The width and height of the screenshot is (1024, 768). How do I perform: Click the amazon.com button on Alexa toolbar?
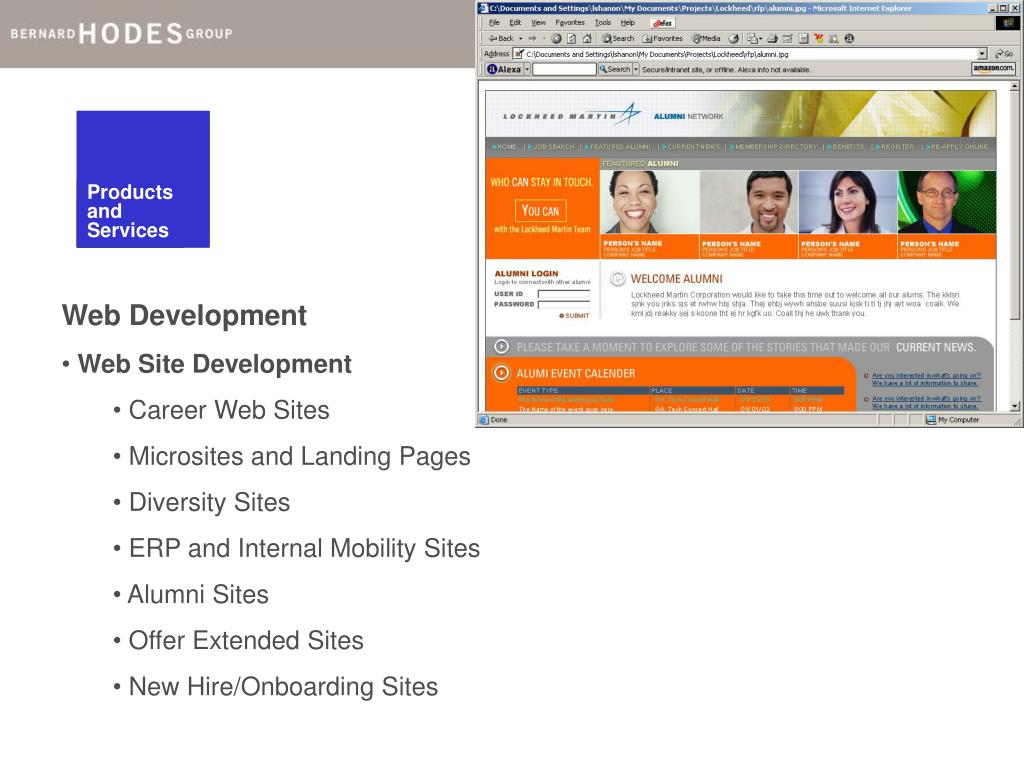pos(993,68)
